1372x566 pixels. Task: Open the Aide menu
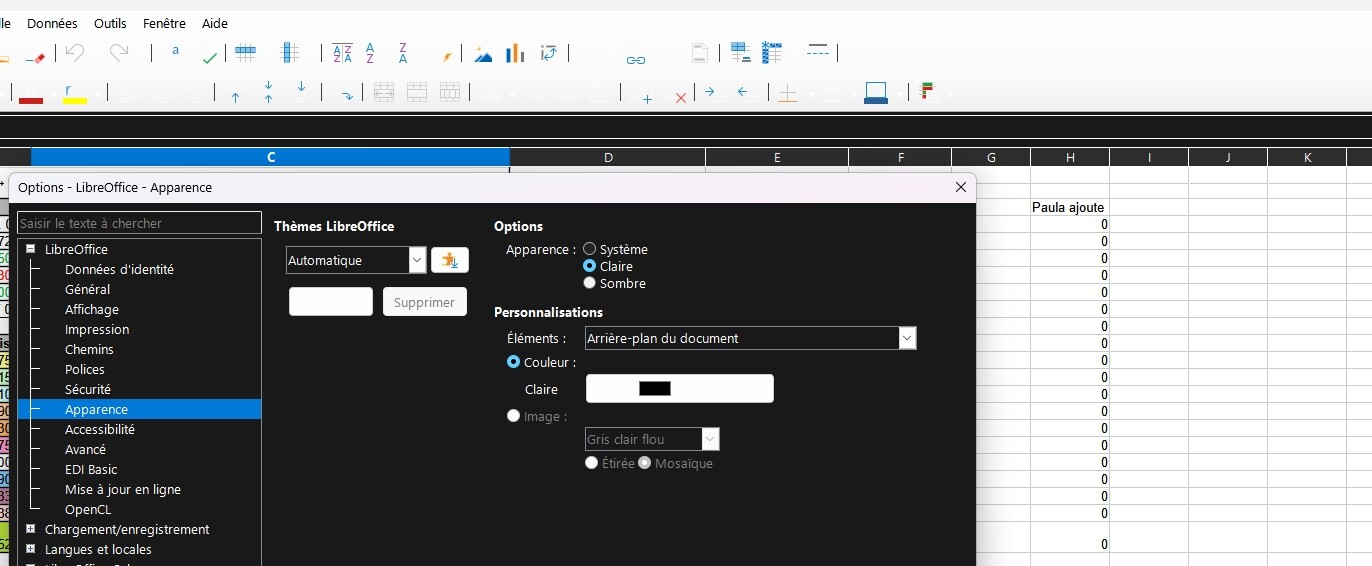point(215,23)
